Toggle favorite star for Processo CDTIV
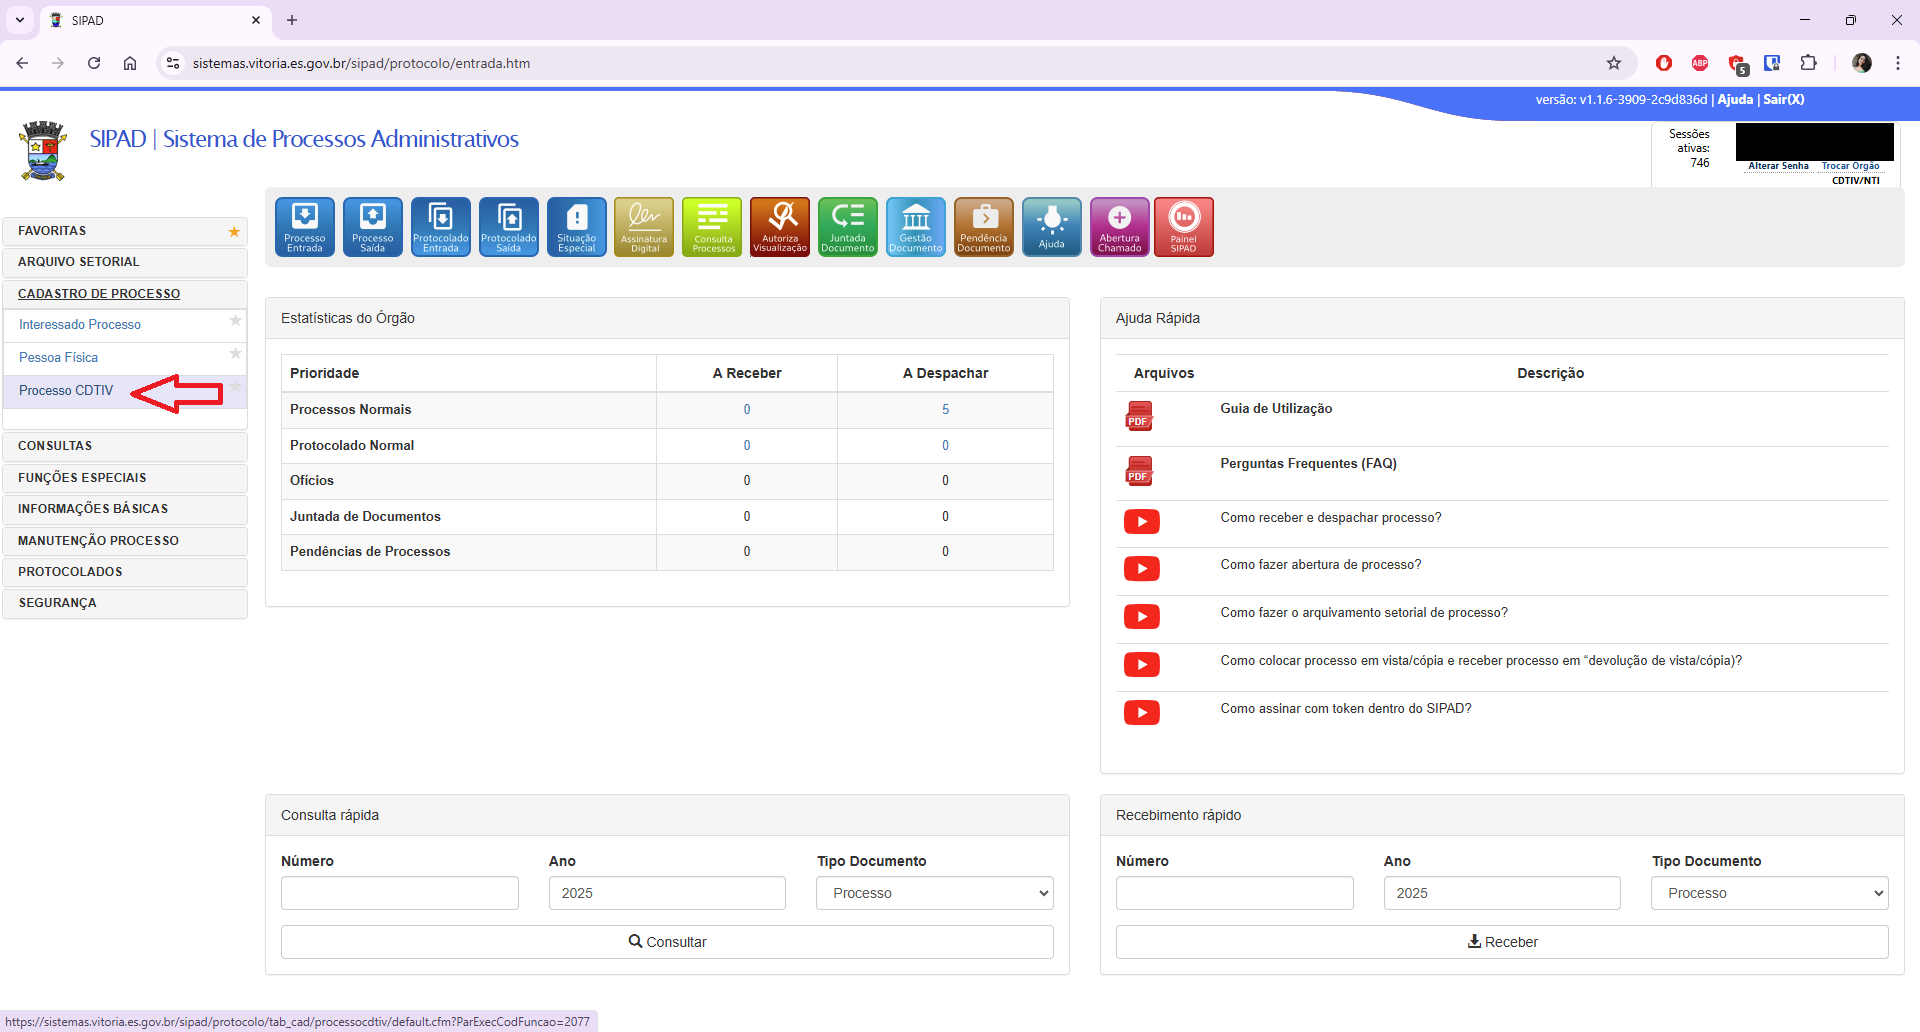 pyautogui.click(x=236, y=387)
